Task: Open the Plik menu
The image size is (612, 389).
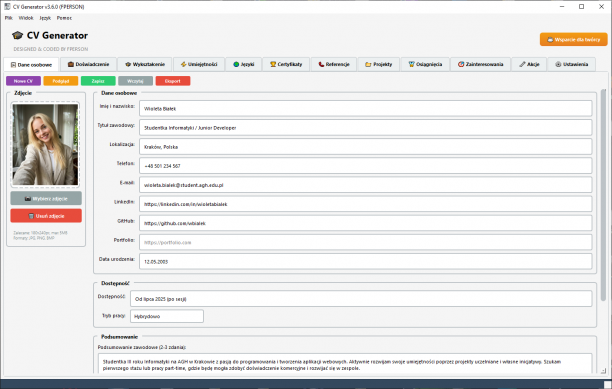Action: coord(9,18)
